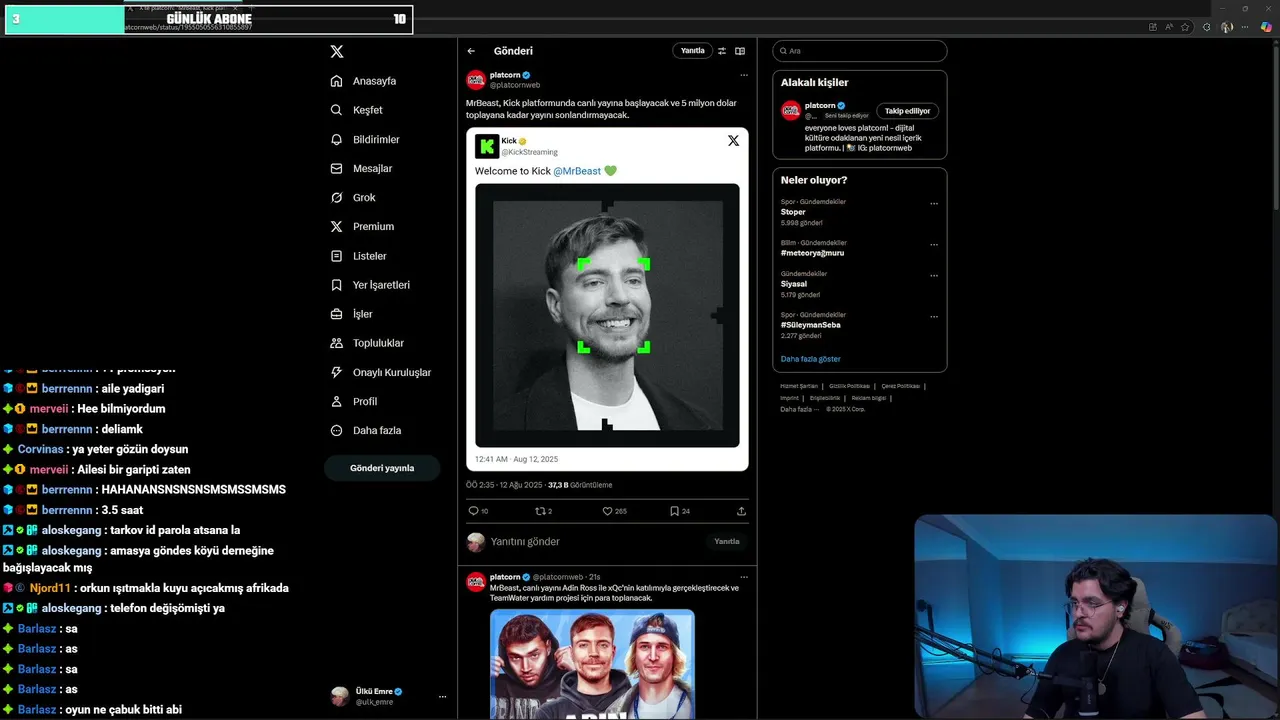The image size is (1280, 720).
Task: Click the Gönderi yayınla button
Action: coord(382,468)
